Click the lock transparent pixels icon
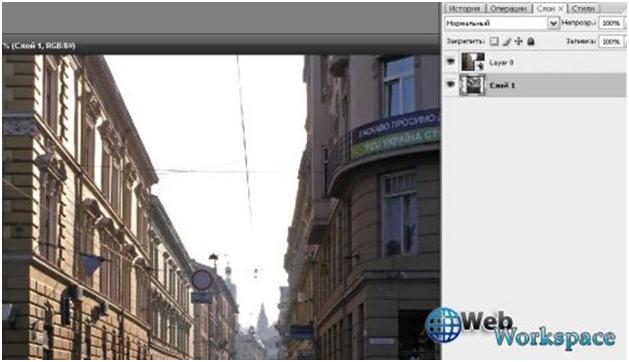629x362 pixels. coord(494,41)
